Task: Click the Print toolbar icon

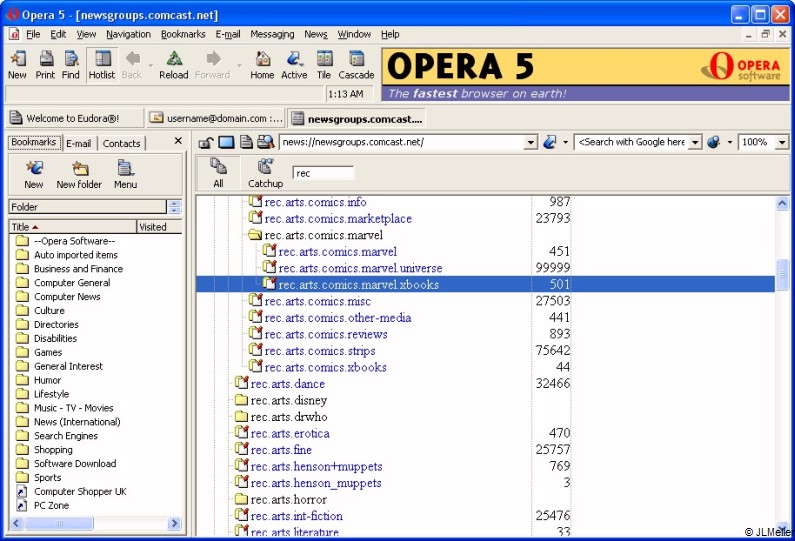Action: click(x=46, y=65)
